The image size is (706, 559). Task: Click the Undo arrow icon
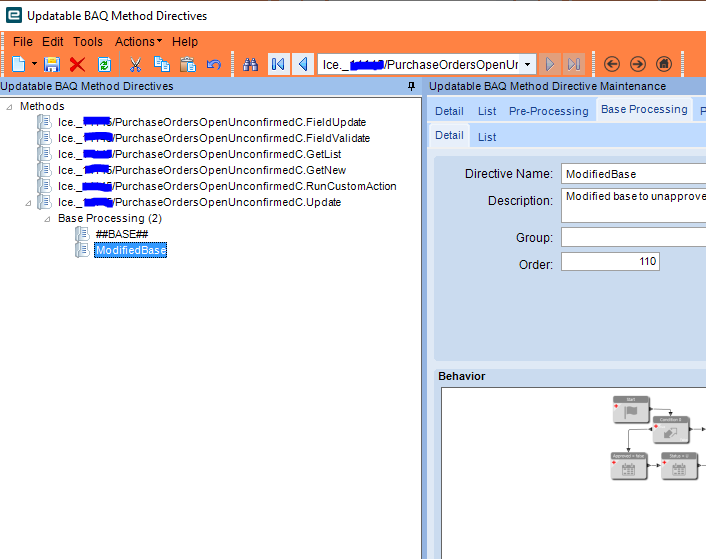214,64
